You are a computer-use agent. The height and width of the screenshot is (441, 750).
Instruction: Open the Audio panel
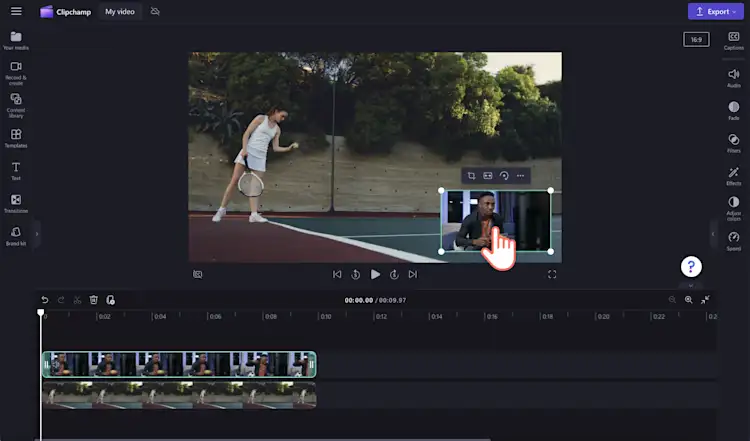click(x=733, y=78)
